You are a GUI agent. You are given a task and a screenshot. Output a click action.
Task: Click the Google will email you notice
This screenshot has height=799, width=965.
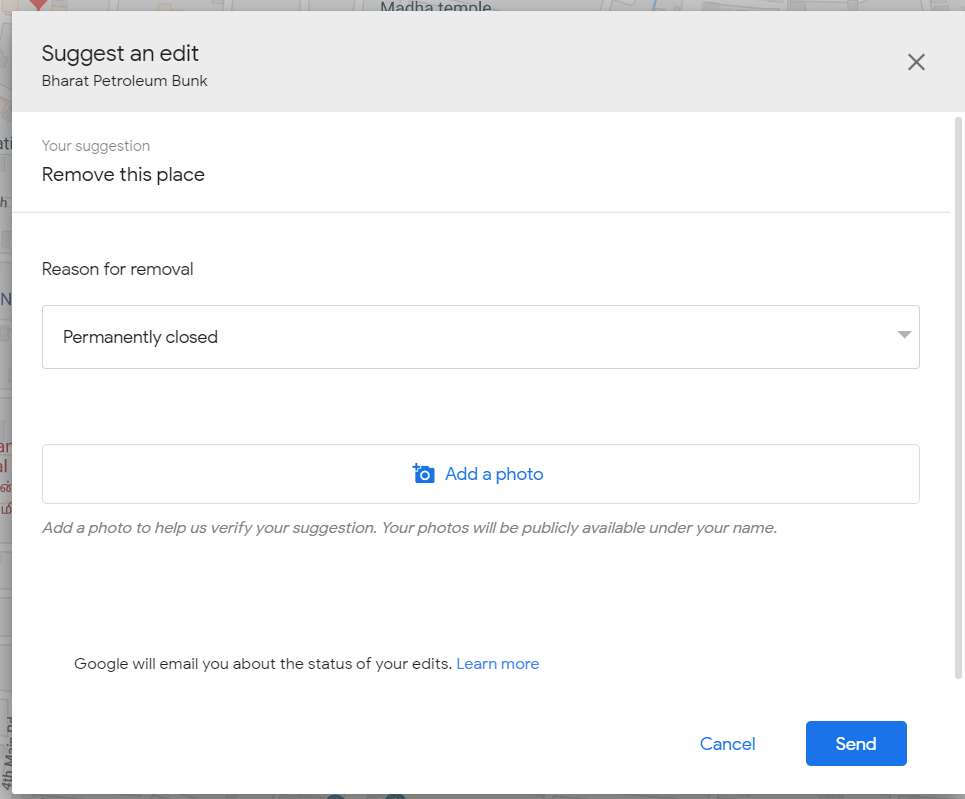pos(263,664)
